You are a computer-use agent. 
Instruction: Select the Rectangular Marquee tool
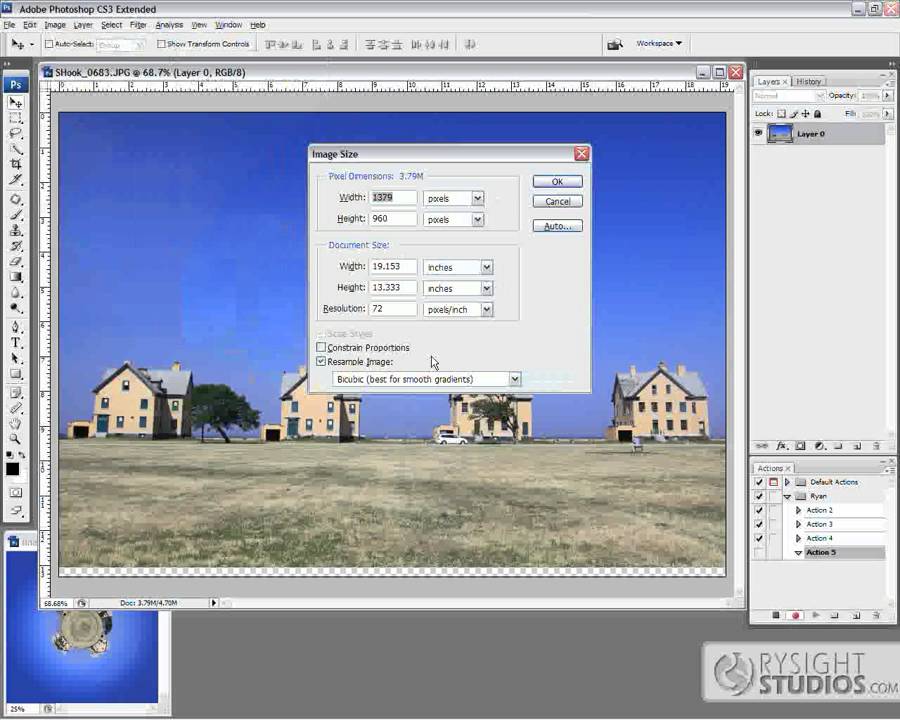coord(15,118)
